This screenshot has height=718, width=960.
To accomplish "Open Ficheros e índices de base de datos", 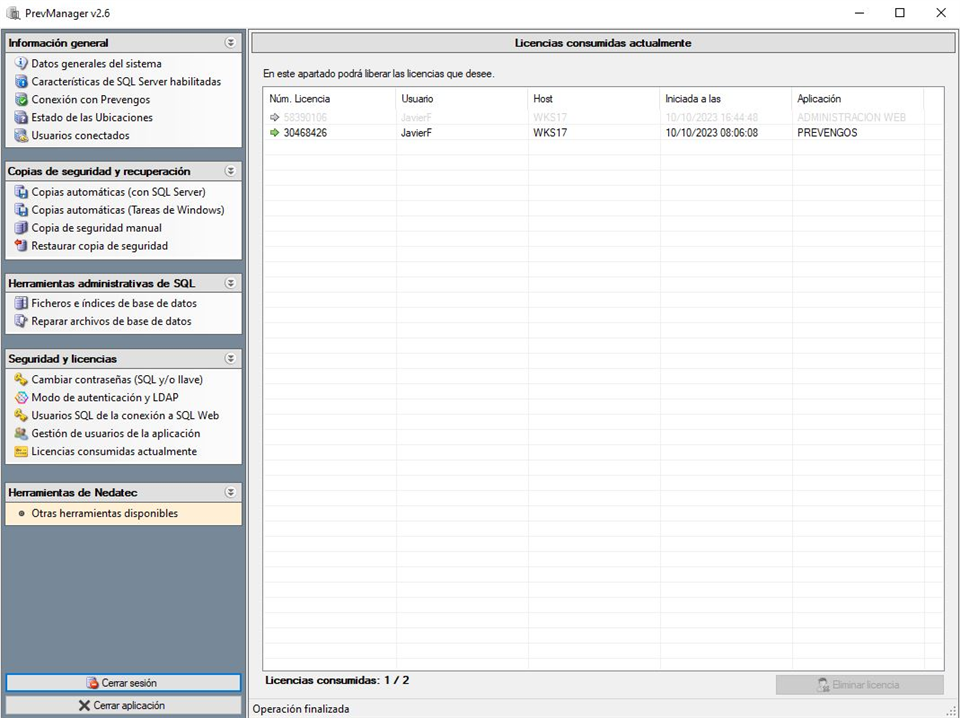I will [113, 304].
